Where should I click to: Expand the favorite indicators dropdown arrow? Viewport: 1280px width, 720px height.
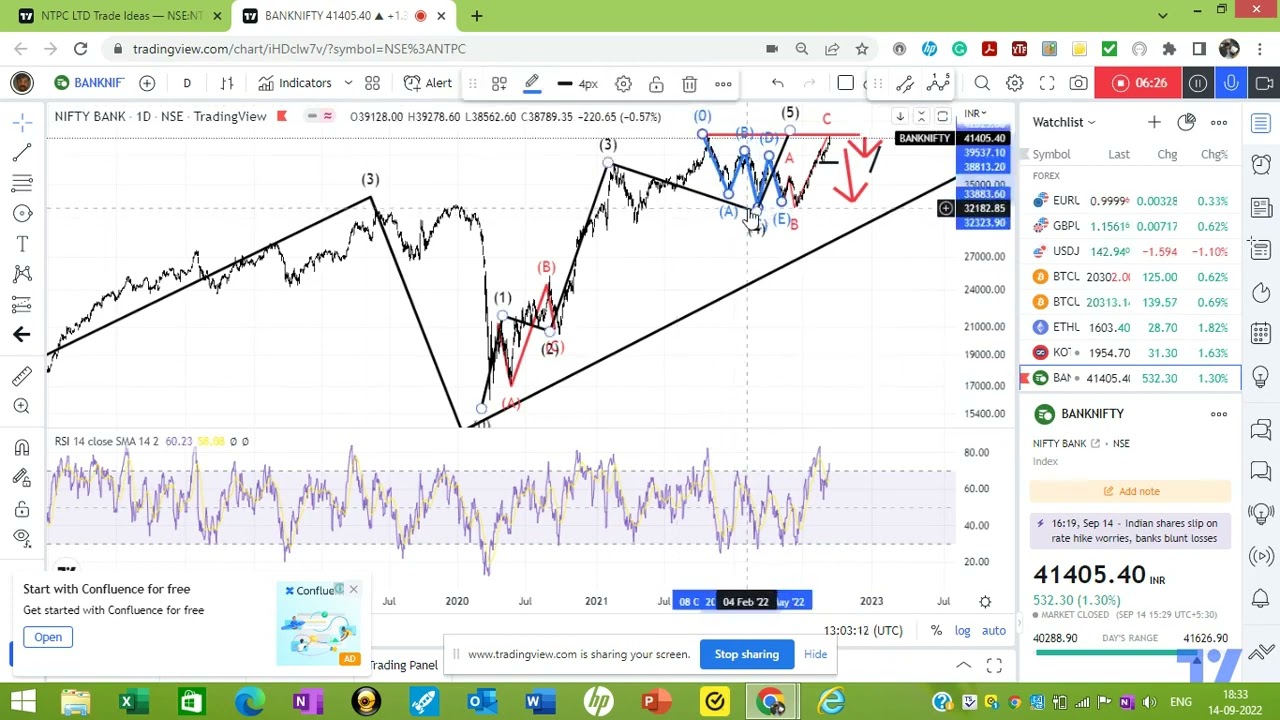point(348,83)
